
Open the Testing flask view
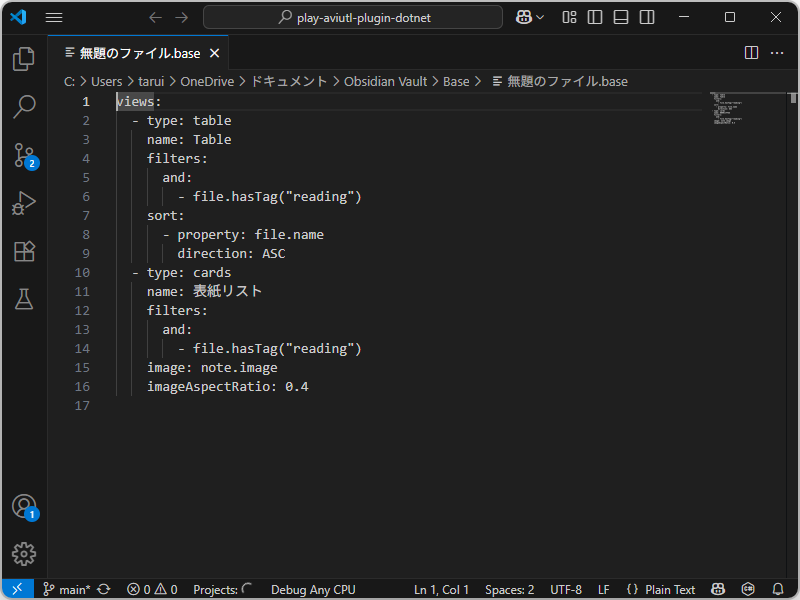tap(24, 298)
